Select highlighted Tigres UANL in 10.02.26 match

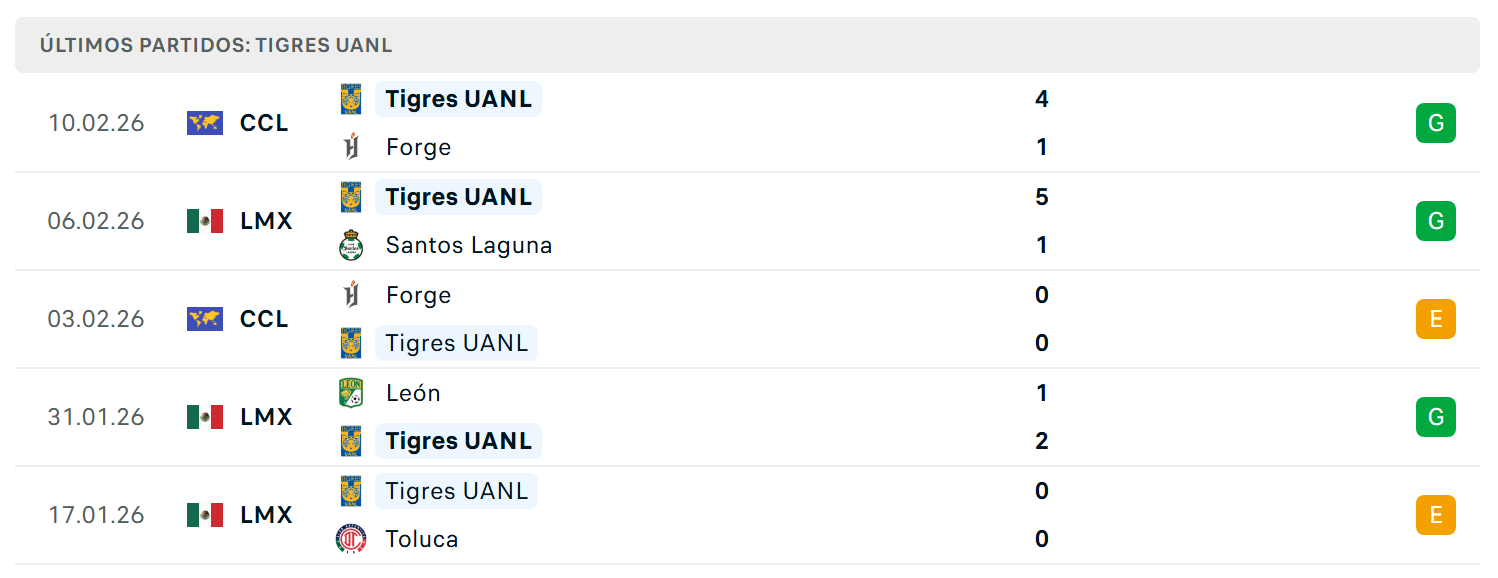pos(458,99)
